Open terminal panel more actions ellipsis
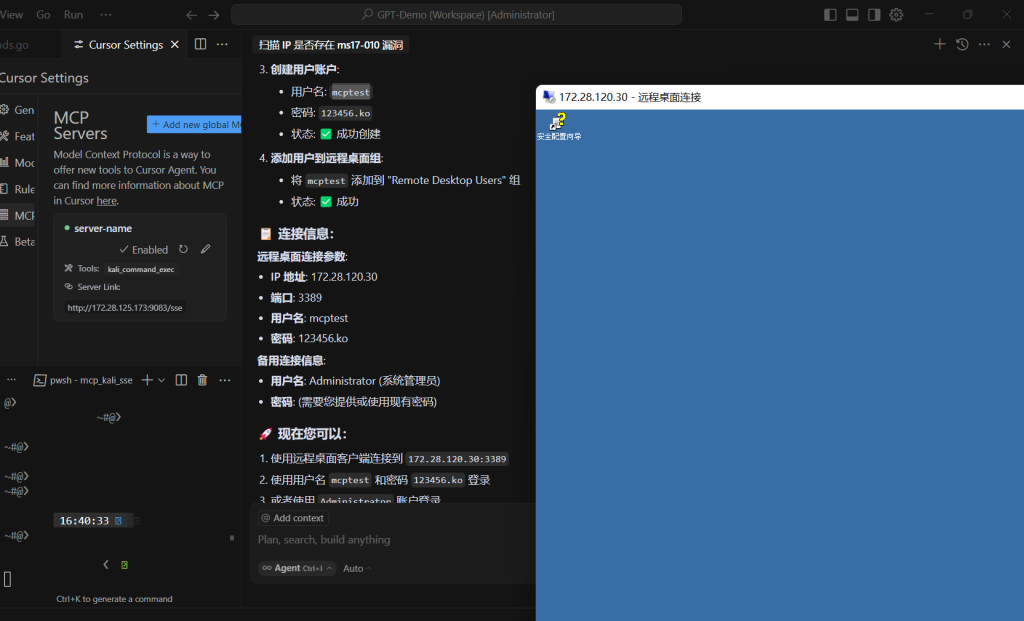 225,380
